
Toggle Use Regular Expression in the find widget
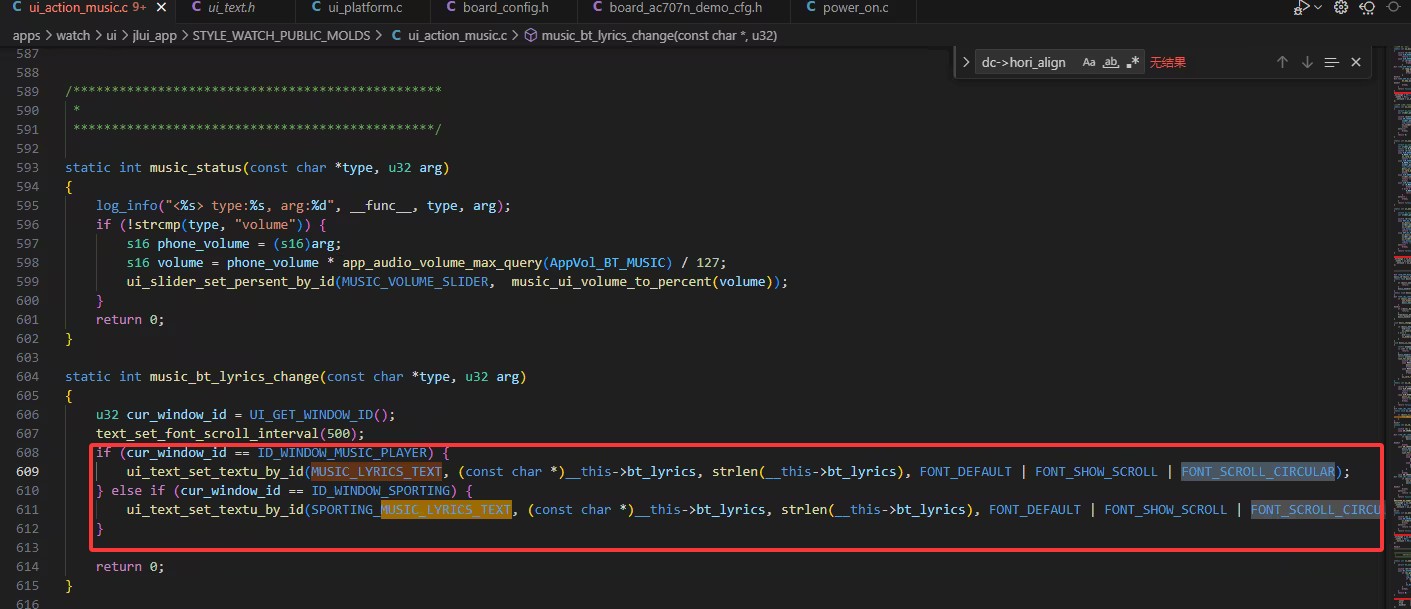[x=1132, y=62]
